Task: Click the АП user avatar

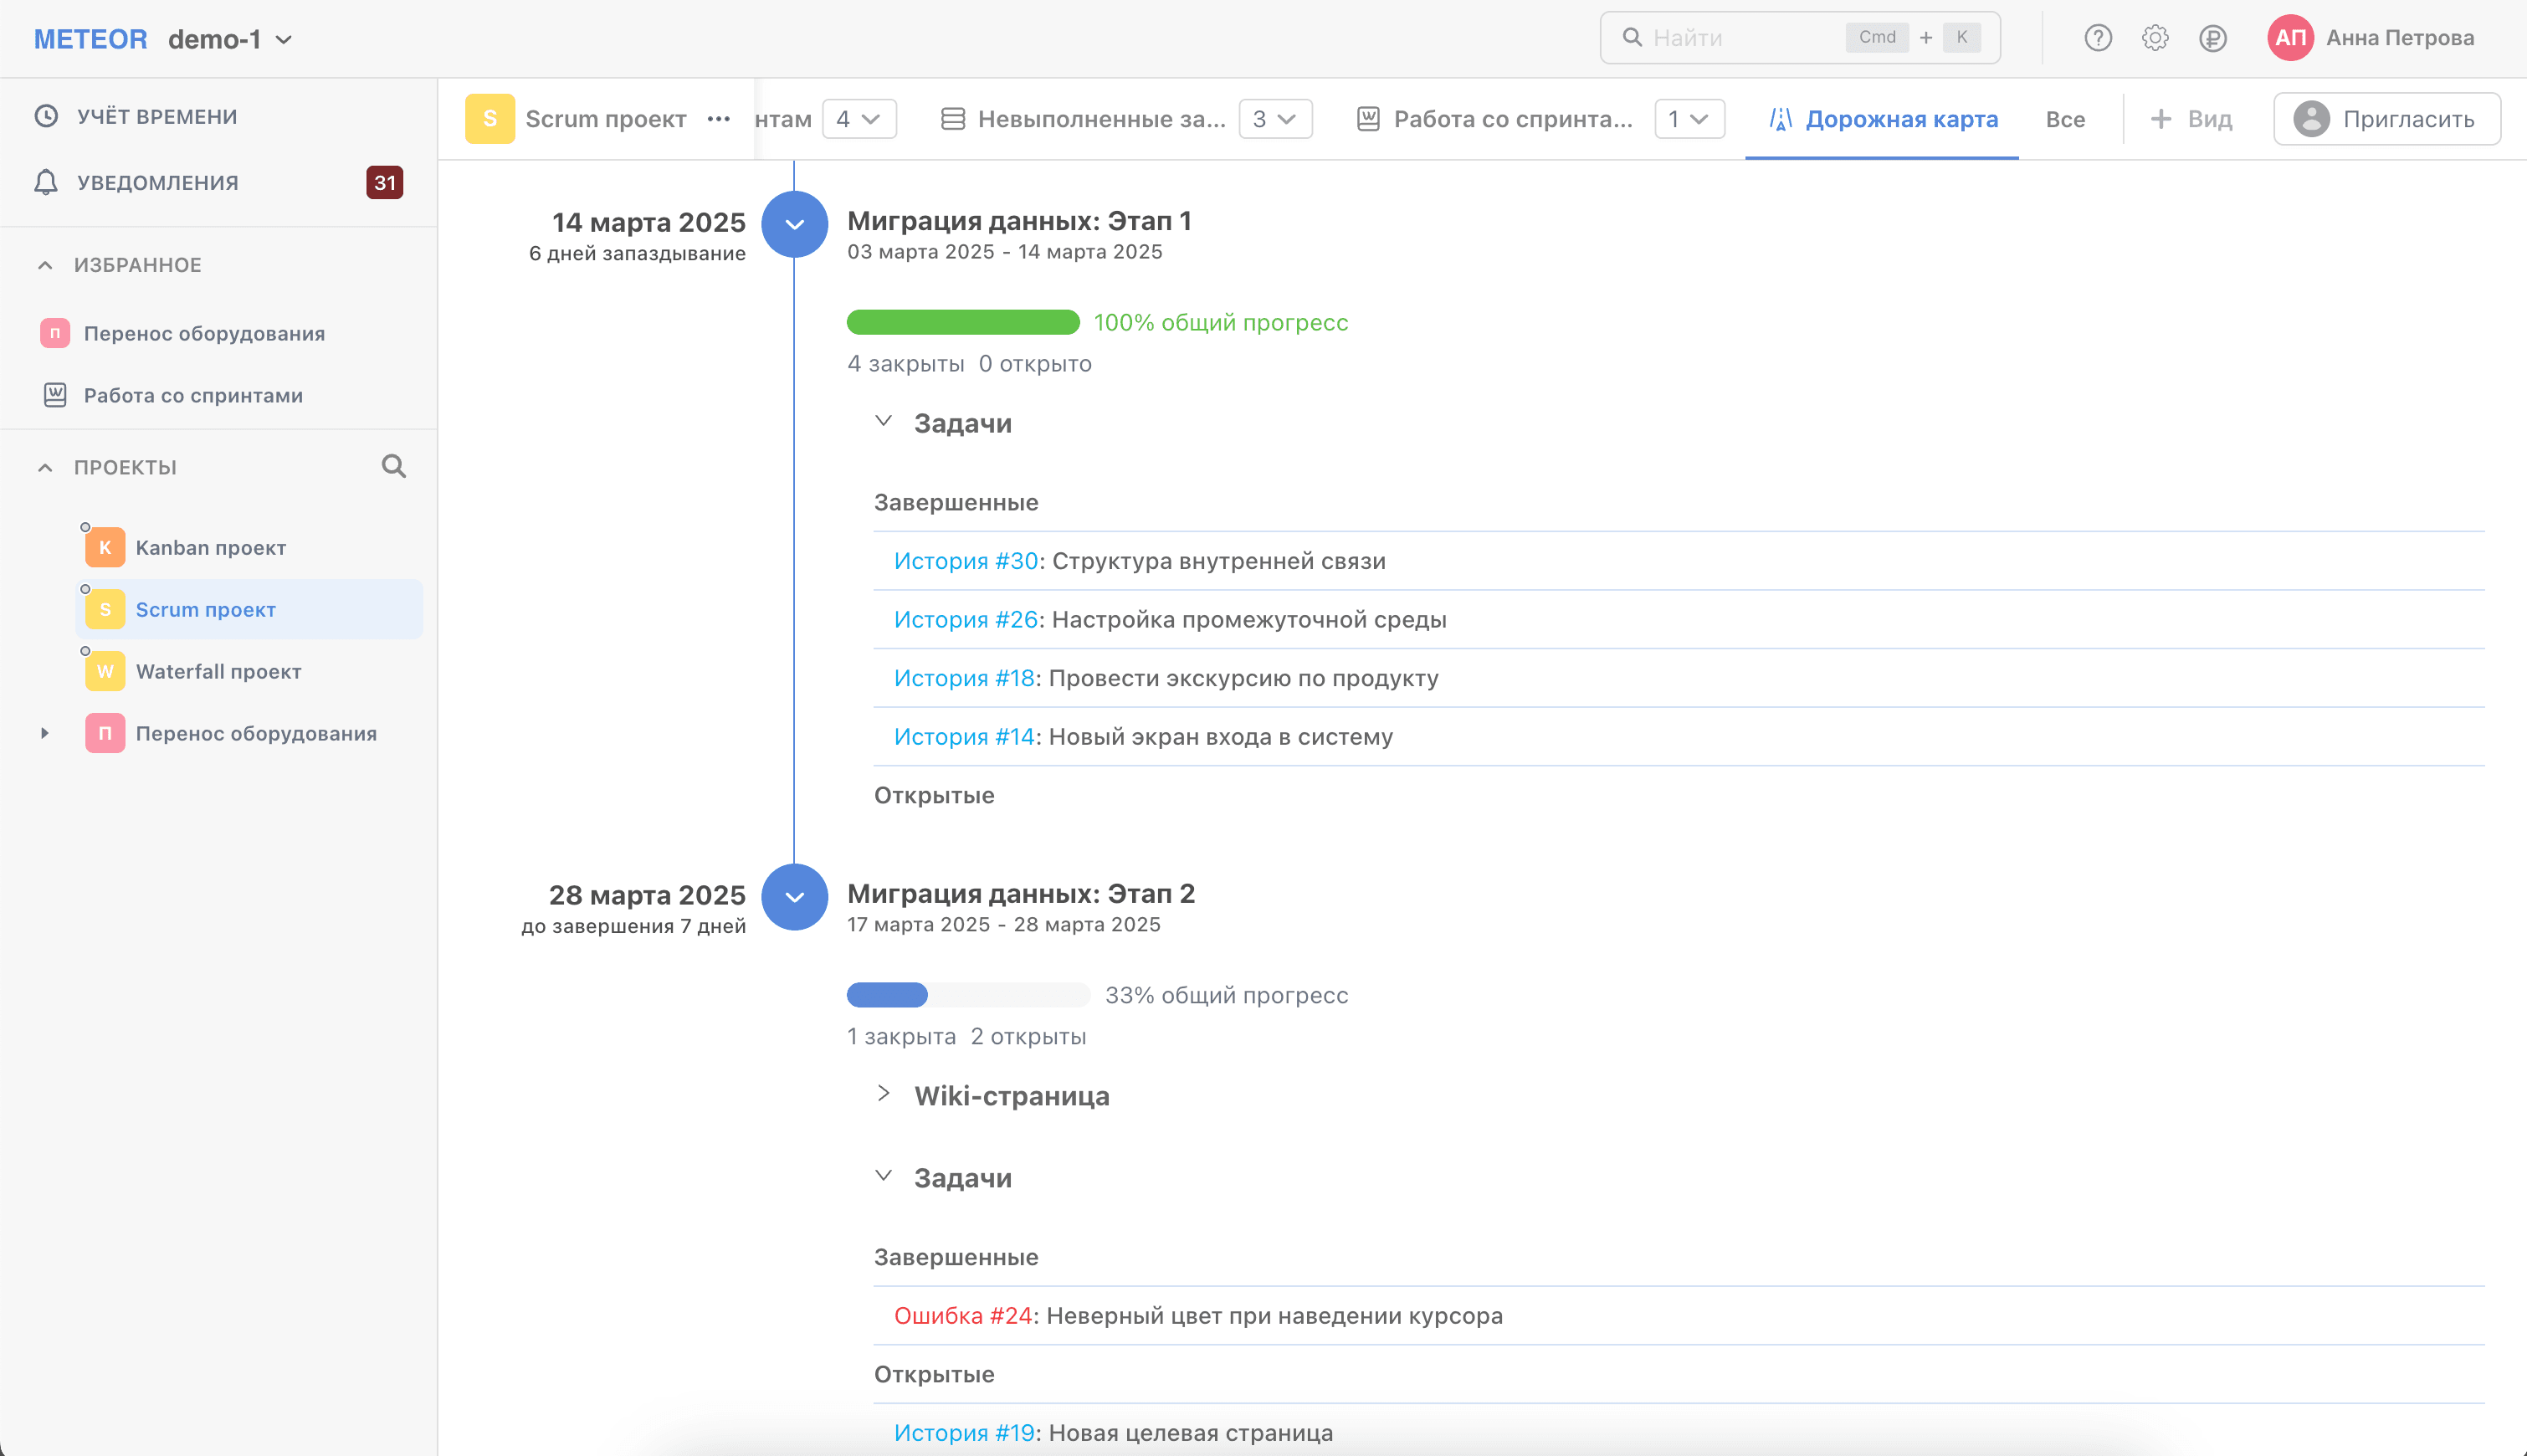Action: [x=2290, y=38]
